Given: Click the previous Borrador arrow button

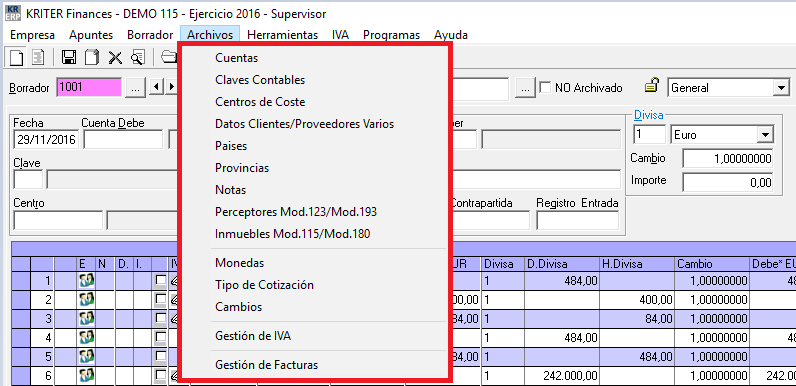Looking at the screenshot, I should (x=156, y=87).
